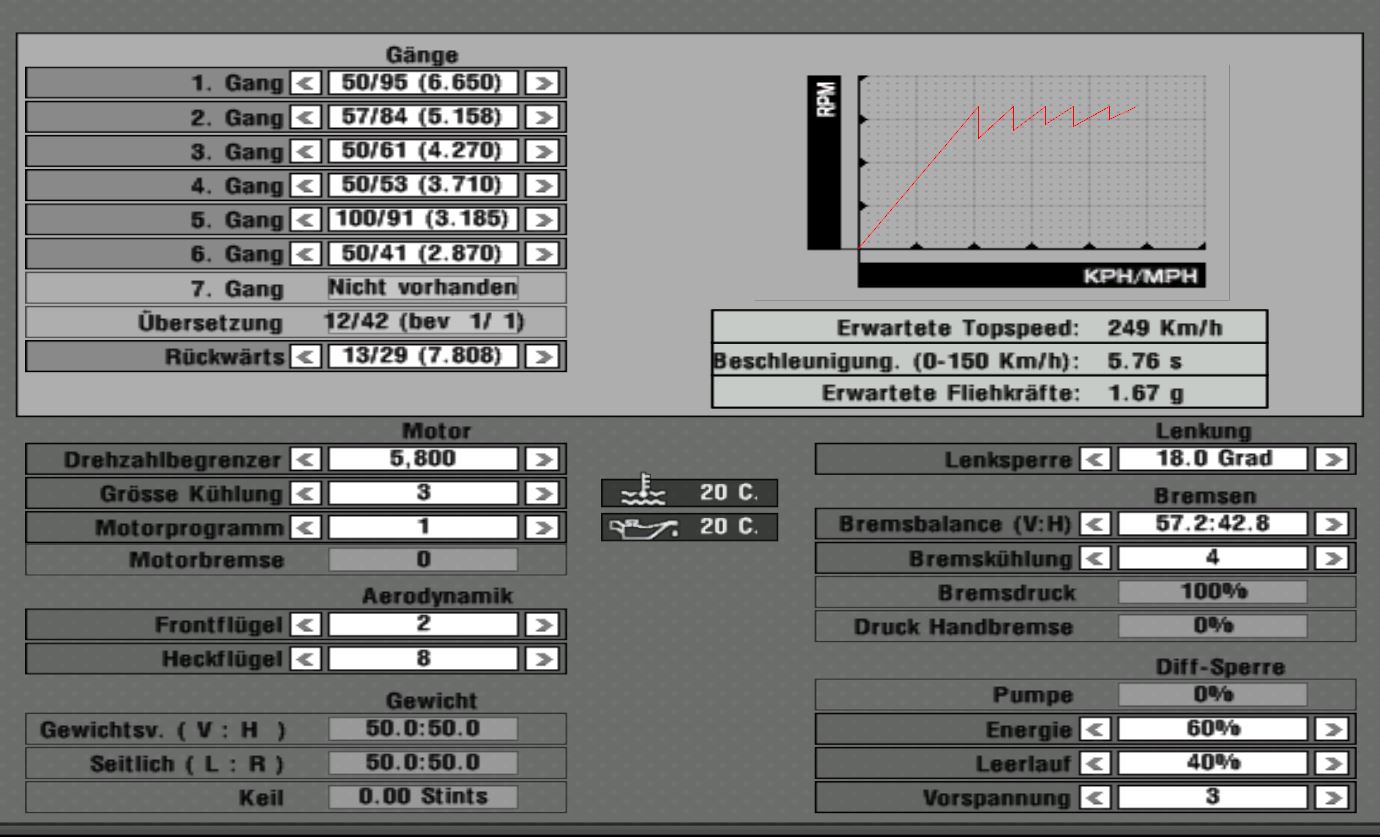Increase Rückwärts reverse gear ratio
The width and height of the screenshot is (1380, 837).
(541, 356)
